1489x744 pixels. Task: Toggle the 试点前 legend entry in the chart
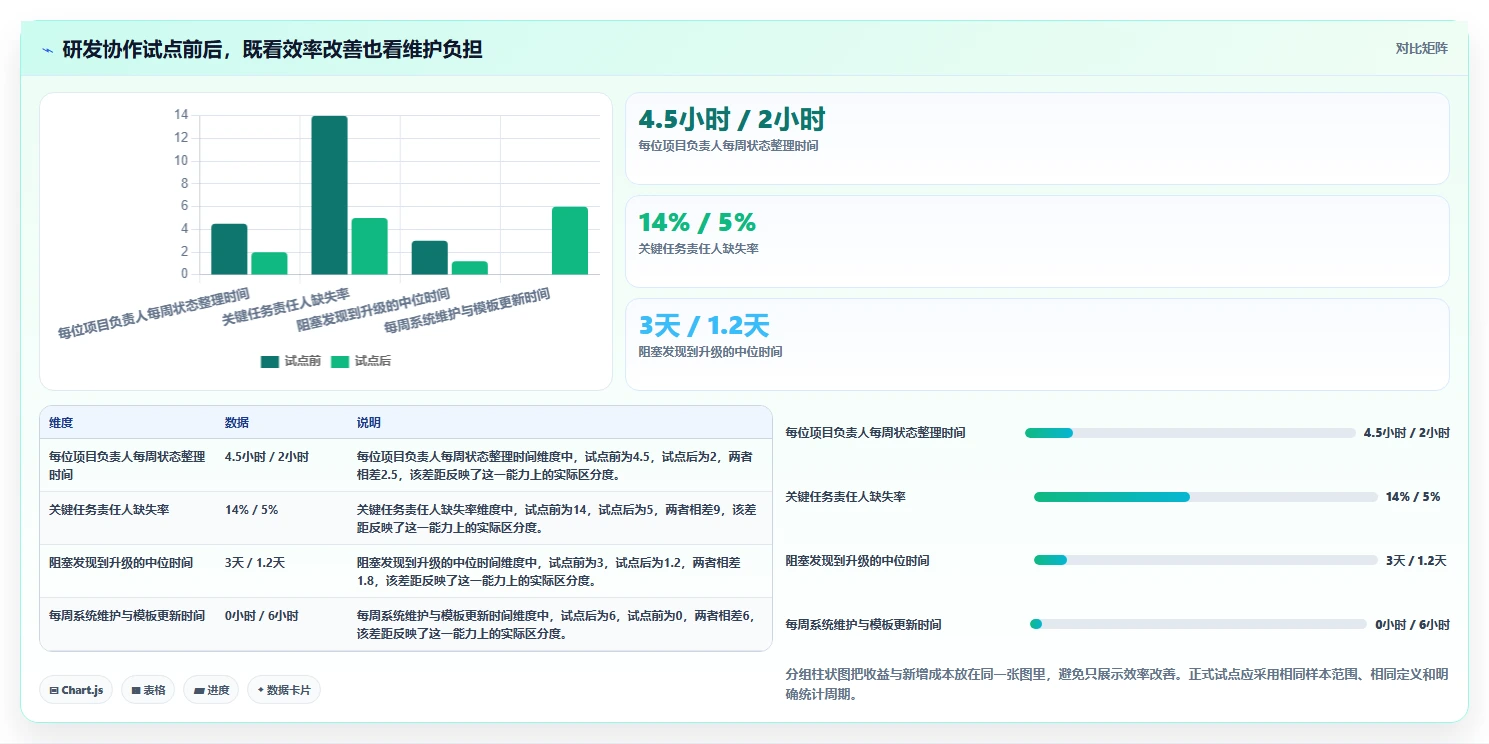point(291,361)
